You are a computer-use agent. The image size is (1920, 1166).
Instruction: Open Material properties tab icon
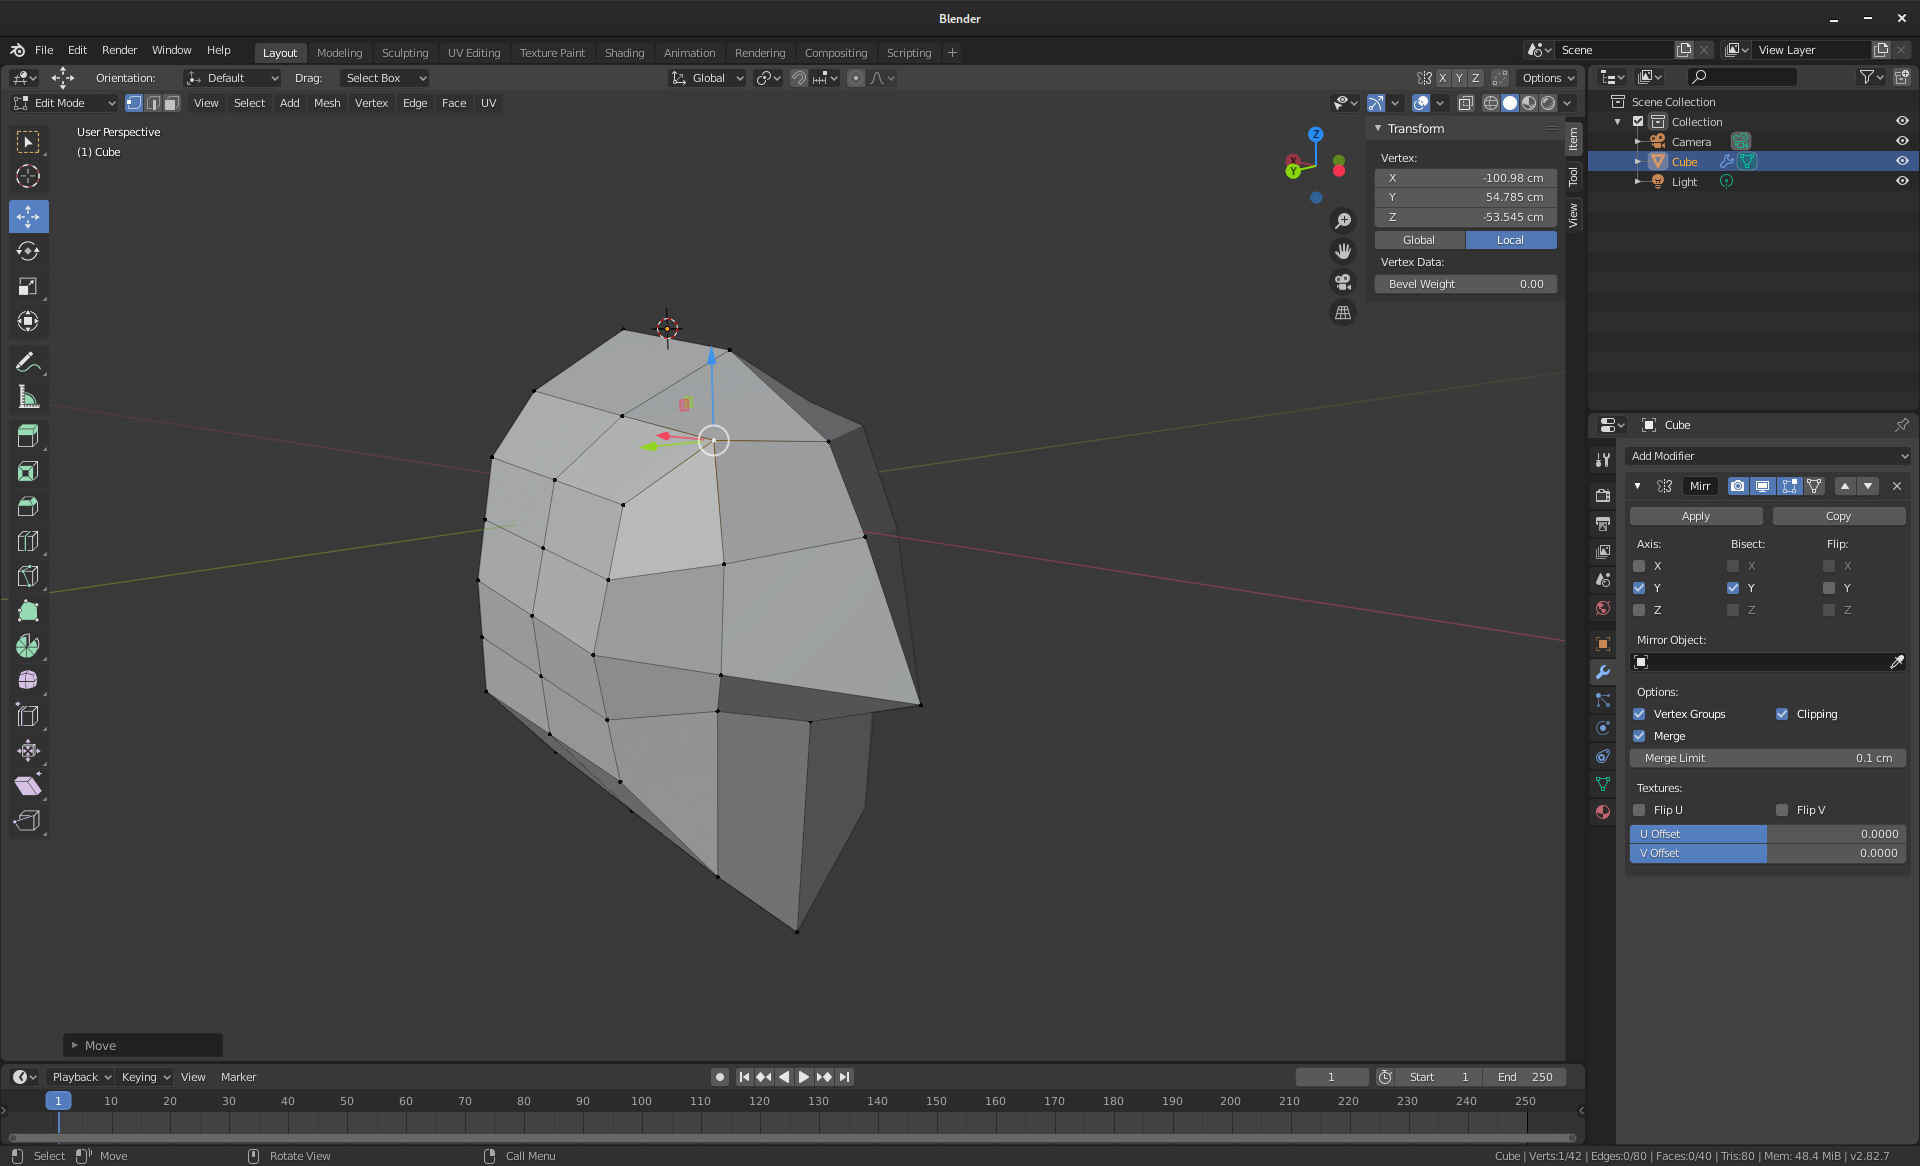[x=1603, y=812]
